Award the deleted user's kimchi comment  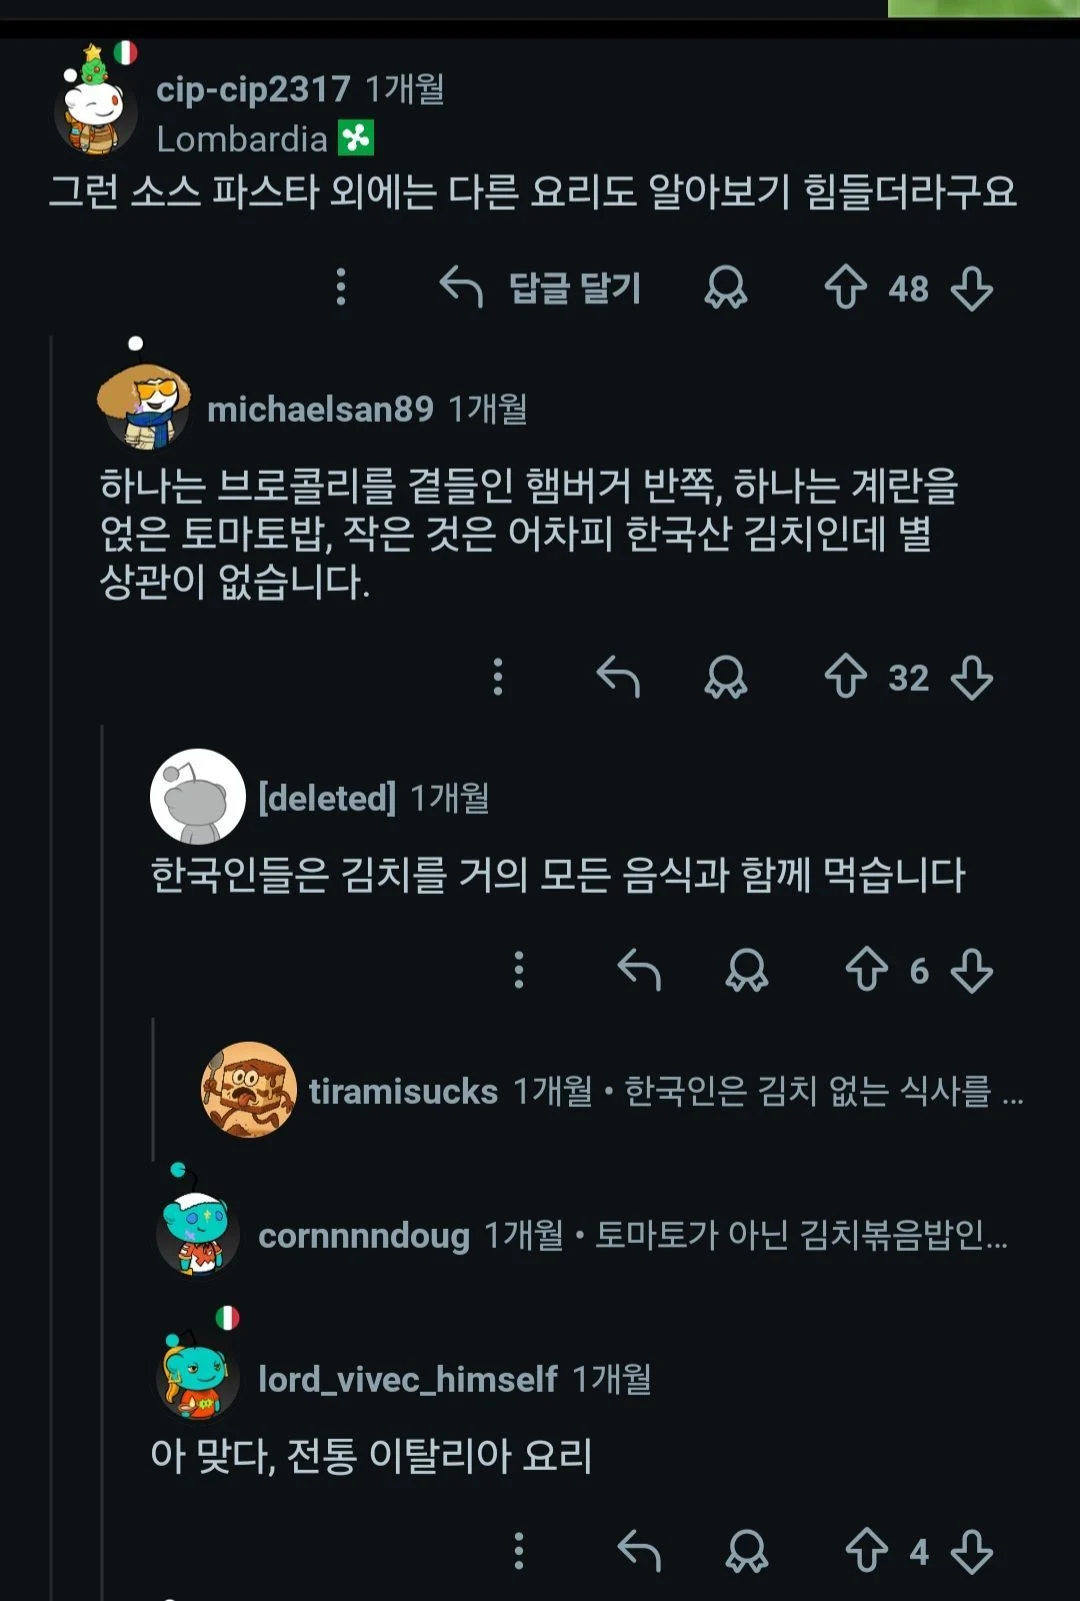click(746, 970)
